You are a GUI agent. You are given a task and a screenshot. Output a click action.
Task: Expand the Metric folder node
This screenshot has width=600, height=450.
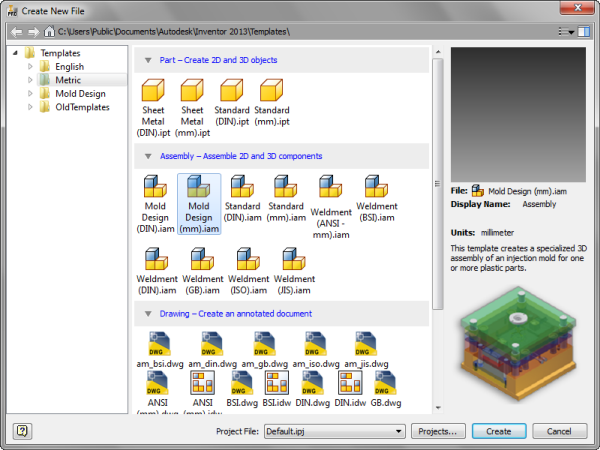tap(30, 80)
